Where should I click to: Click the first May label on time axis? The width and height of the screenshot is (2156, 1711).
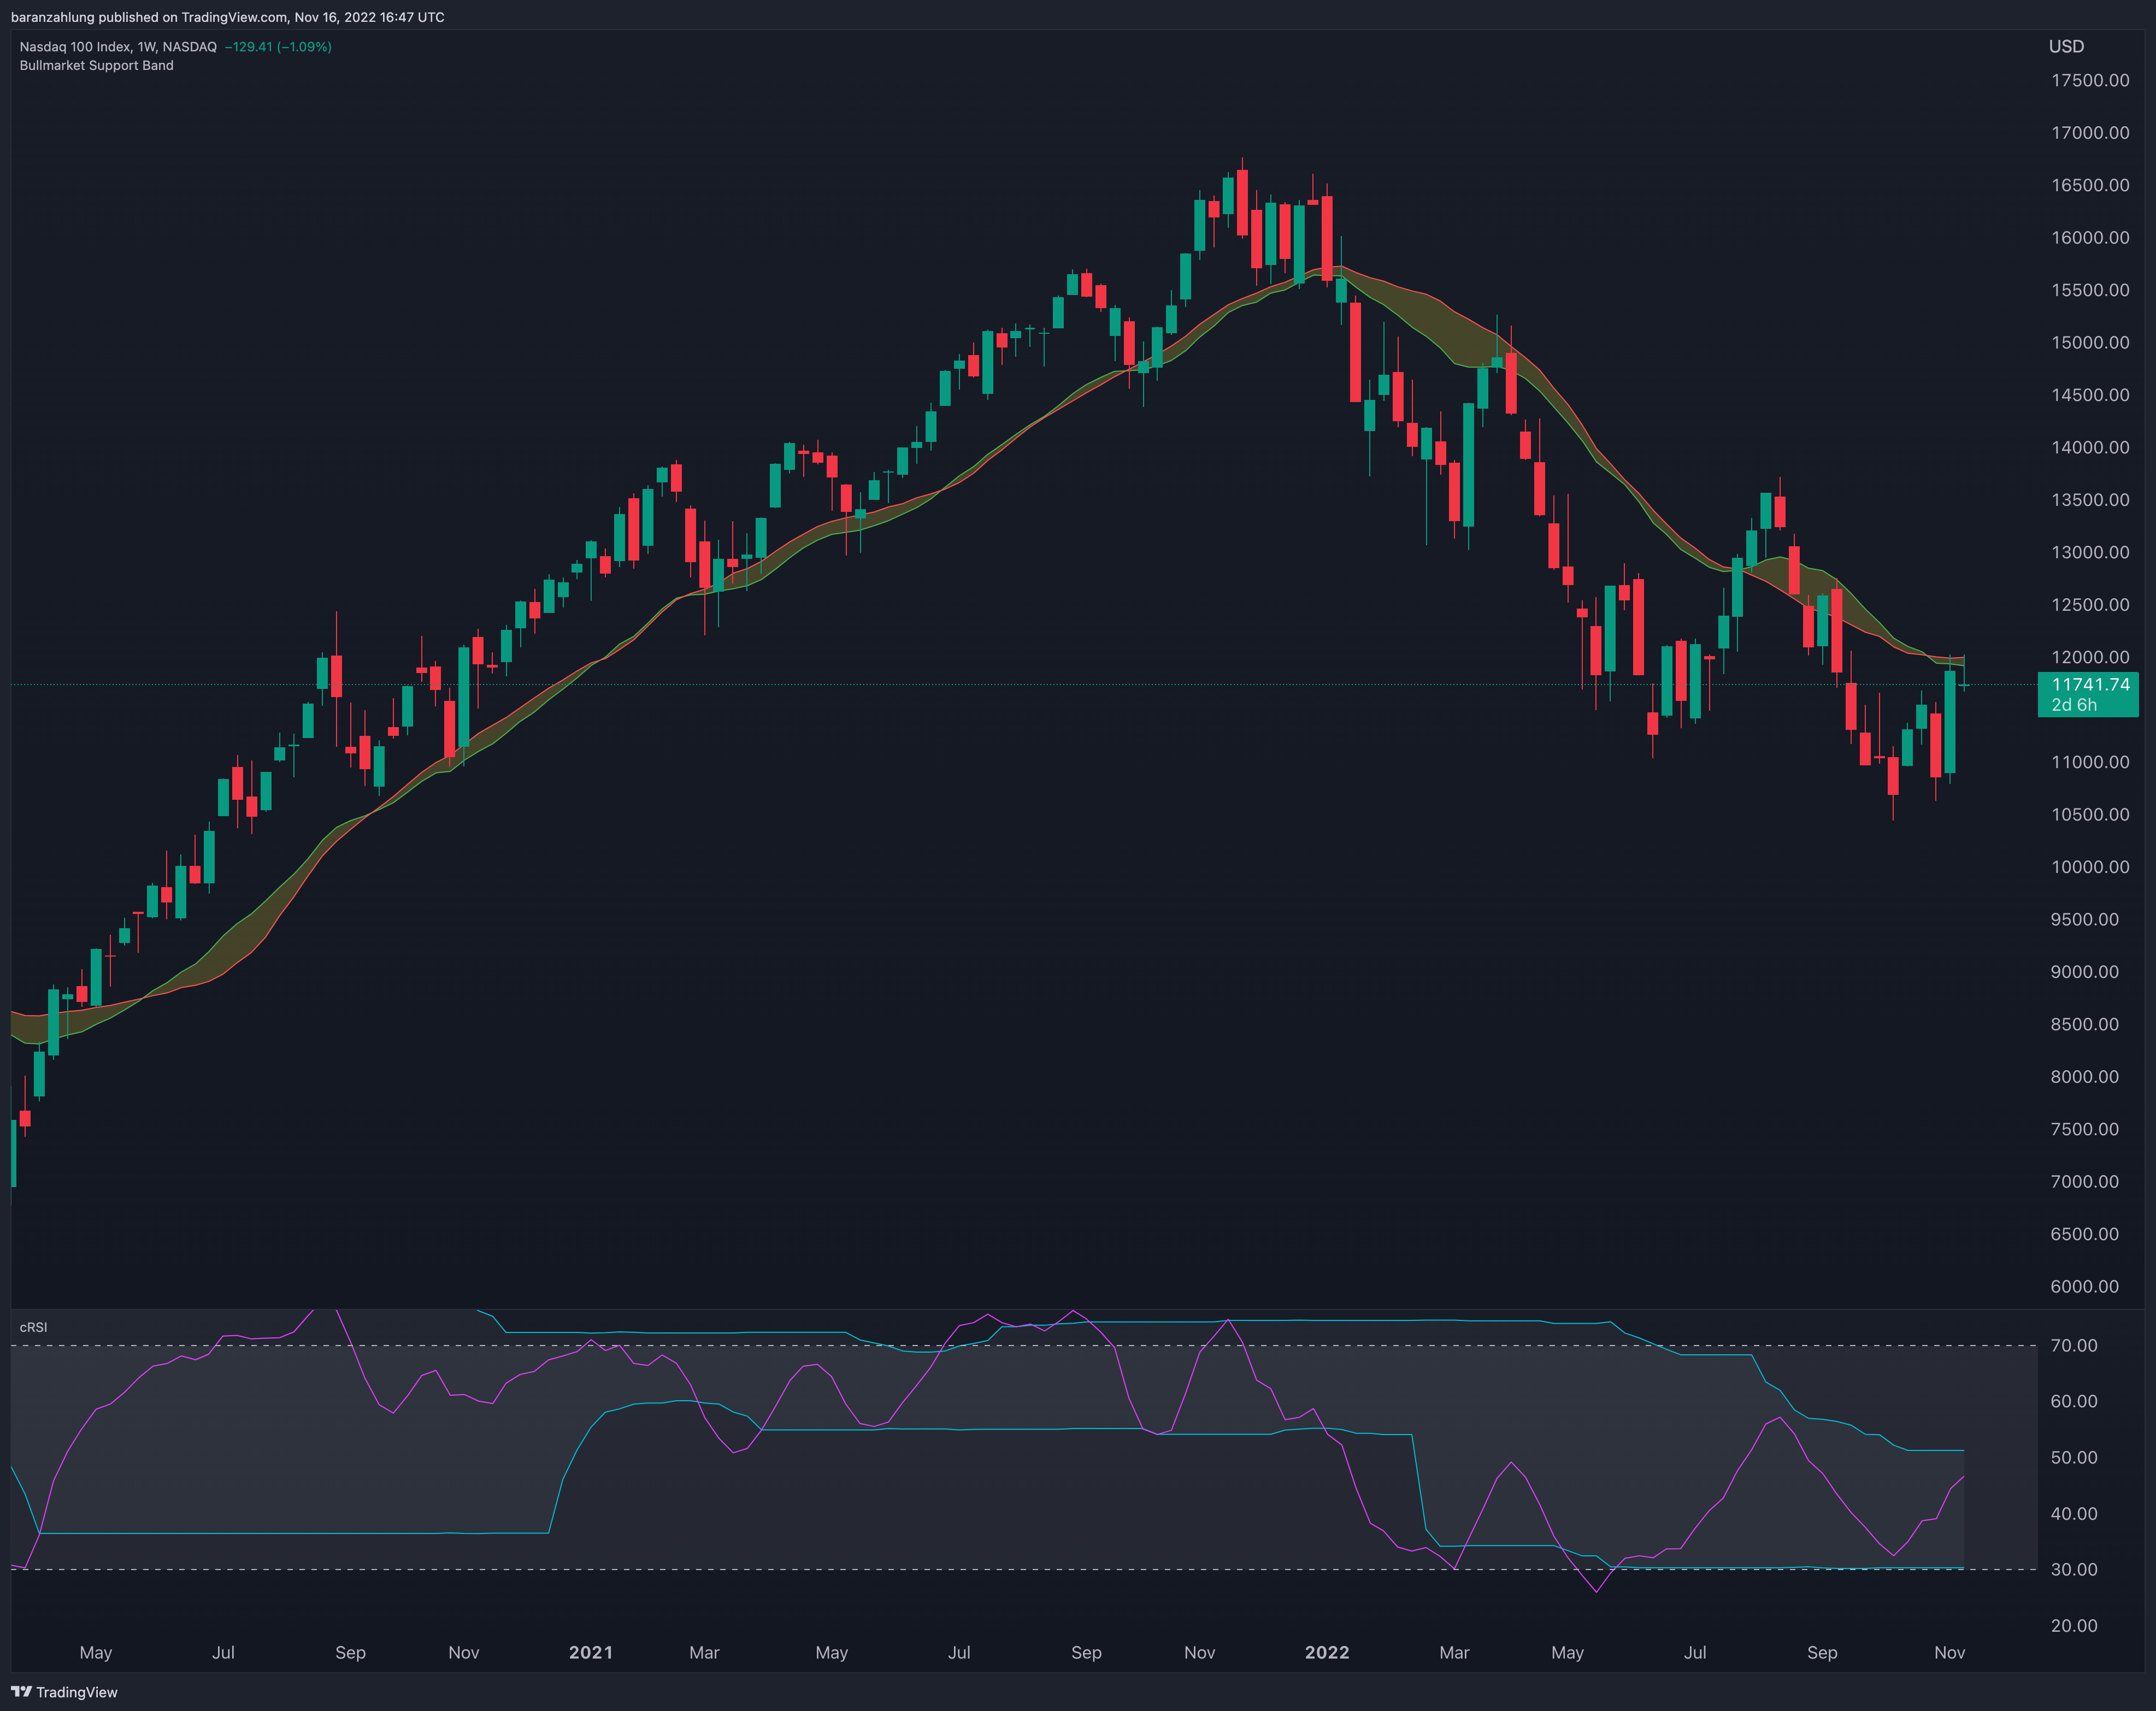(96, 1653)
